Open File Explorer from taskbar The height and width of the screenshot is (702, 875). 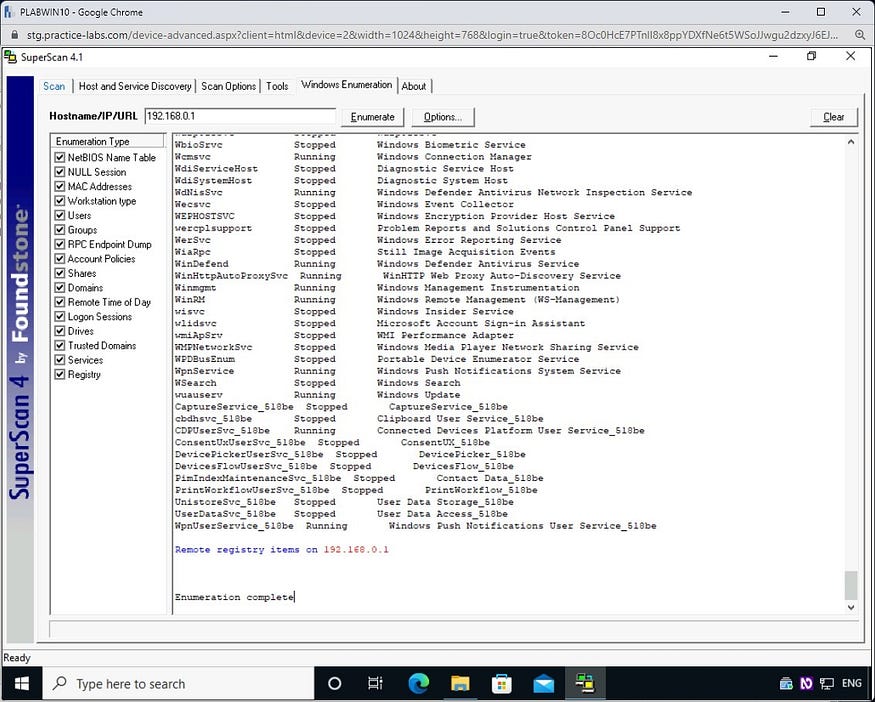[x=460, y=683]
